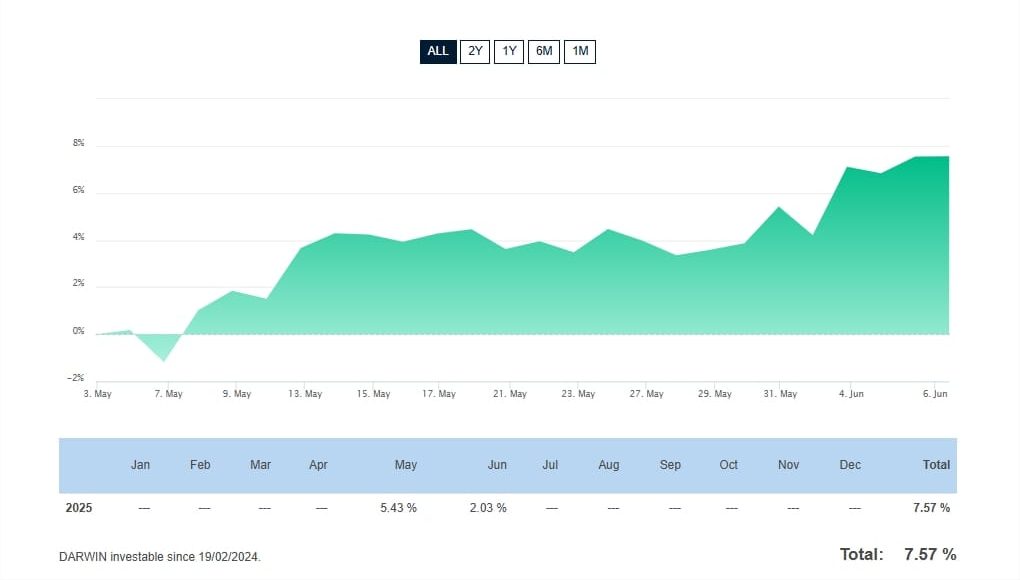Select the 6M timeframe
This screenshot has width=1020, height=580.
[543, 51]
